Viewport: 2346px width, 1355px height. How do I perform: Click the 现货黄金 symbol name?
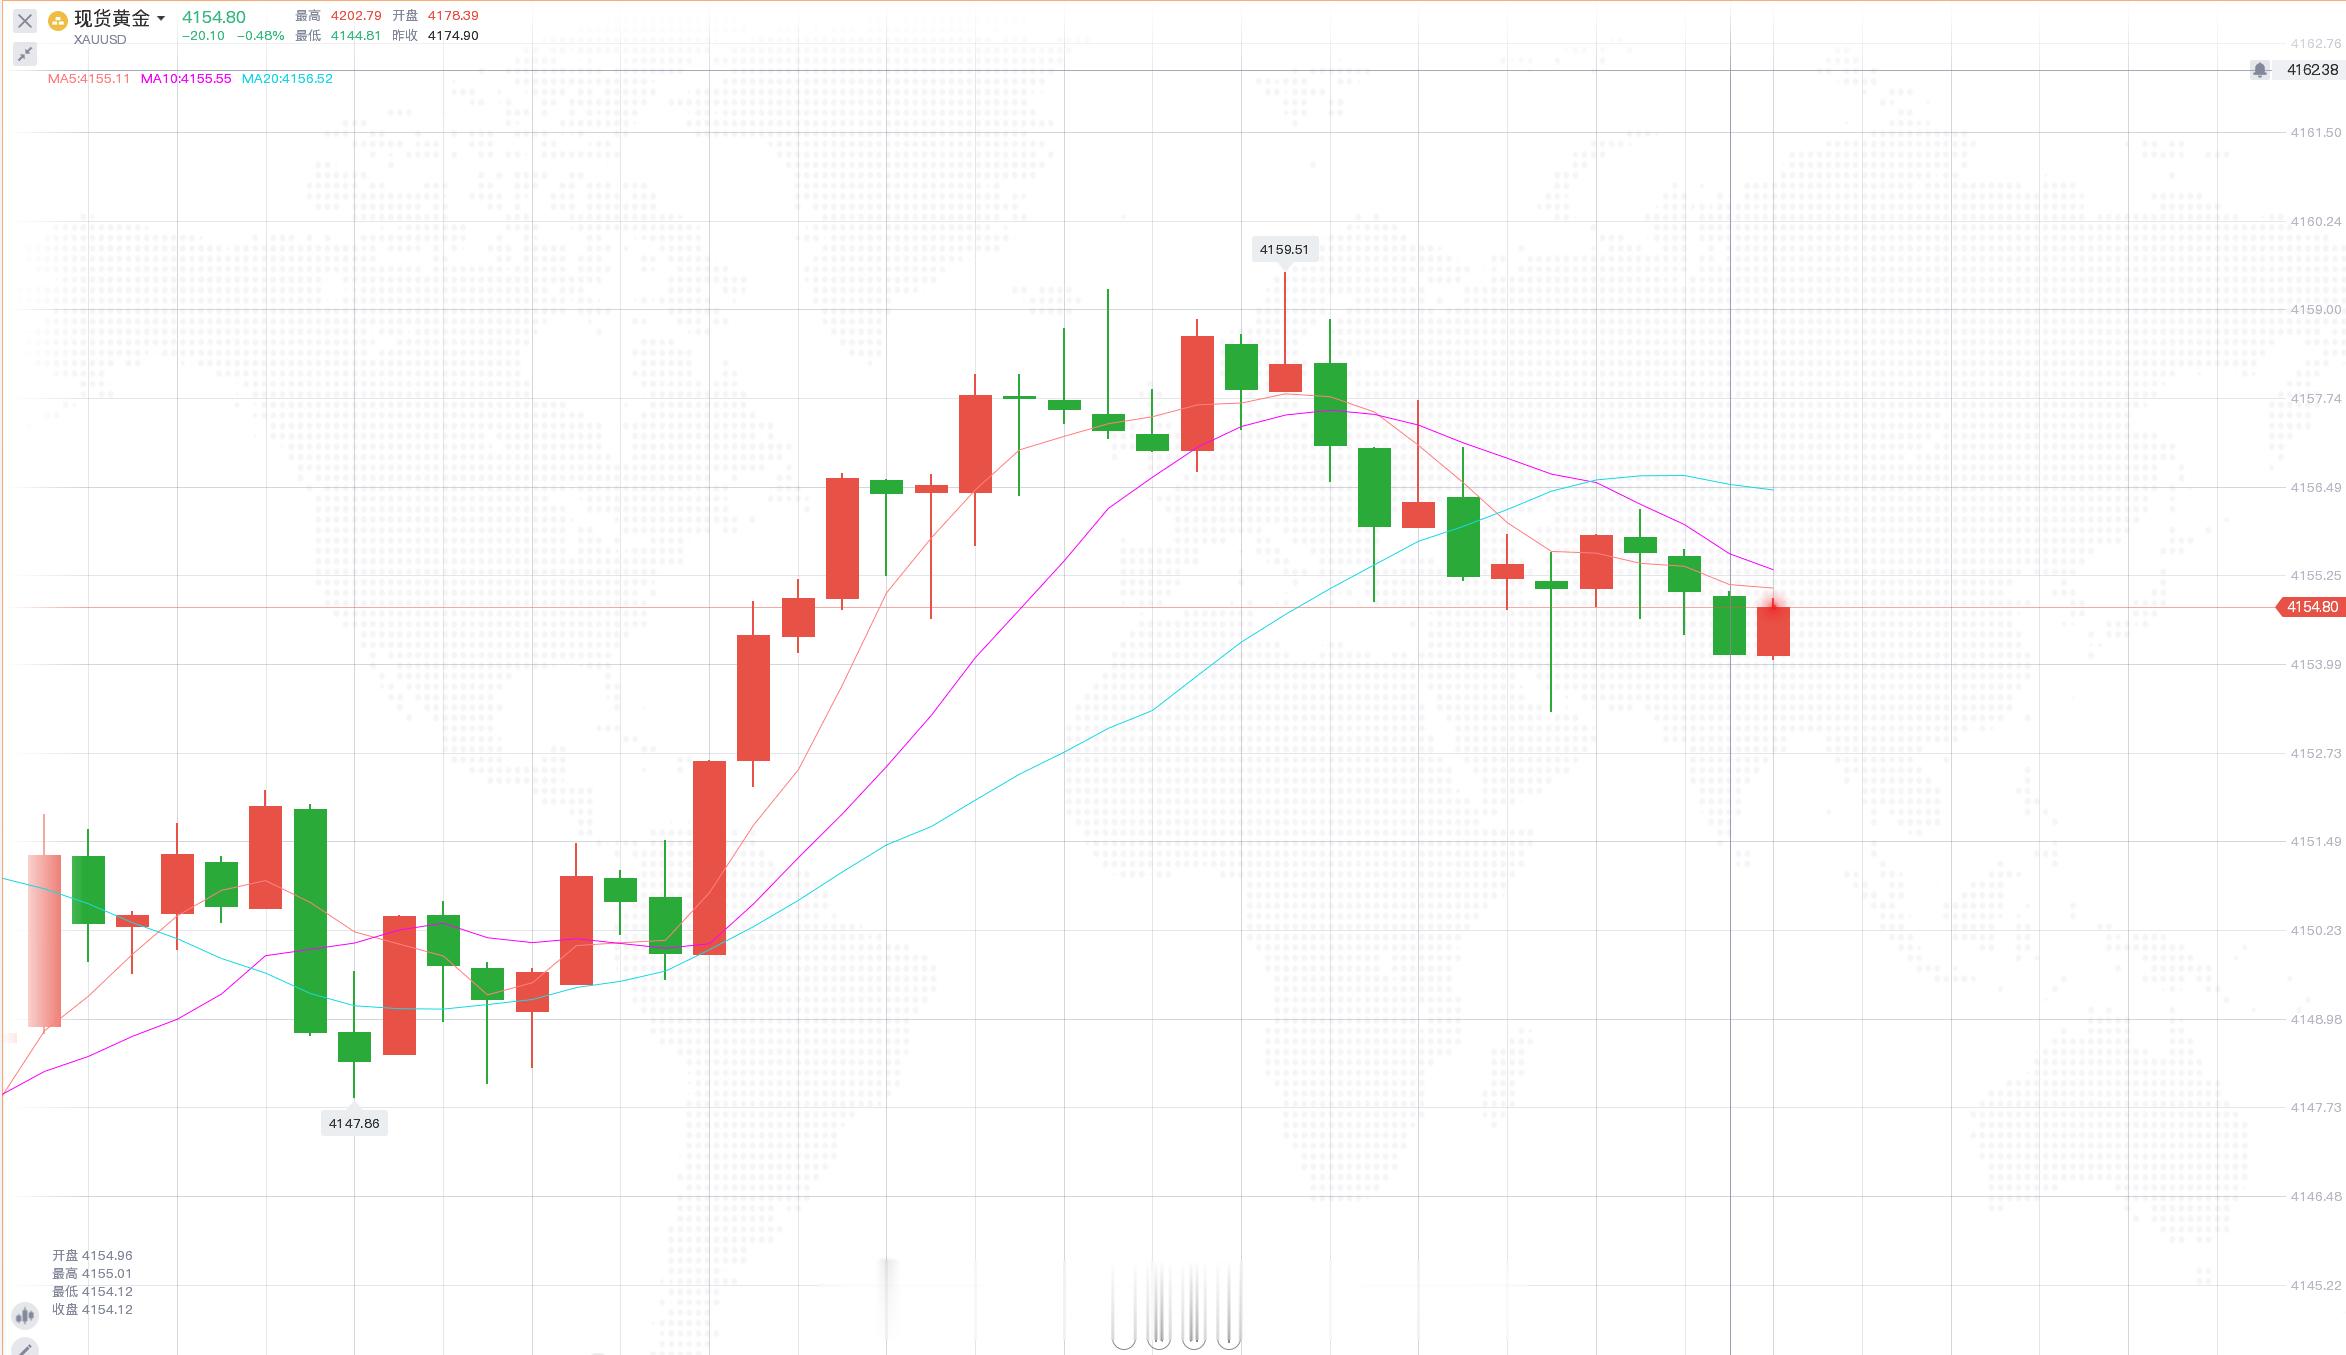111,18
